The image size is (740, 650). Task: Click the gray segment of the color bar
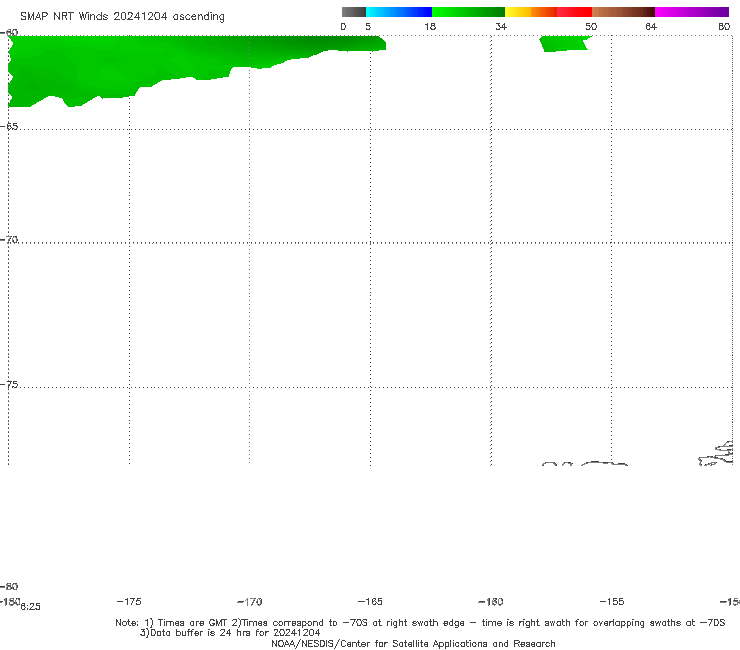point(354,12)
